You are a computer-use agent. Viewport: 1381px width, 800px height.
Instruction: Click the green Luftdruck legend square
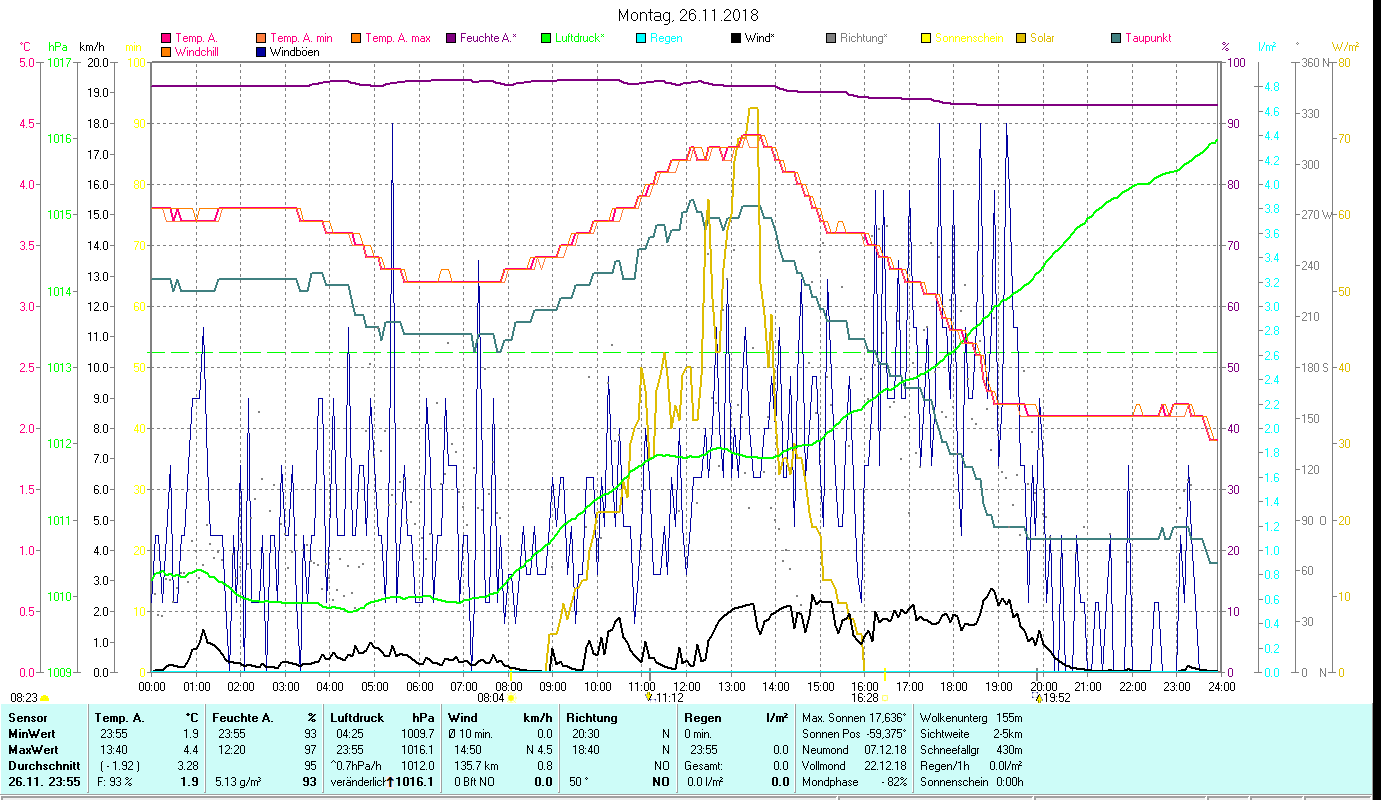[x=546, y=39]
